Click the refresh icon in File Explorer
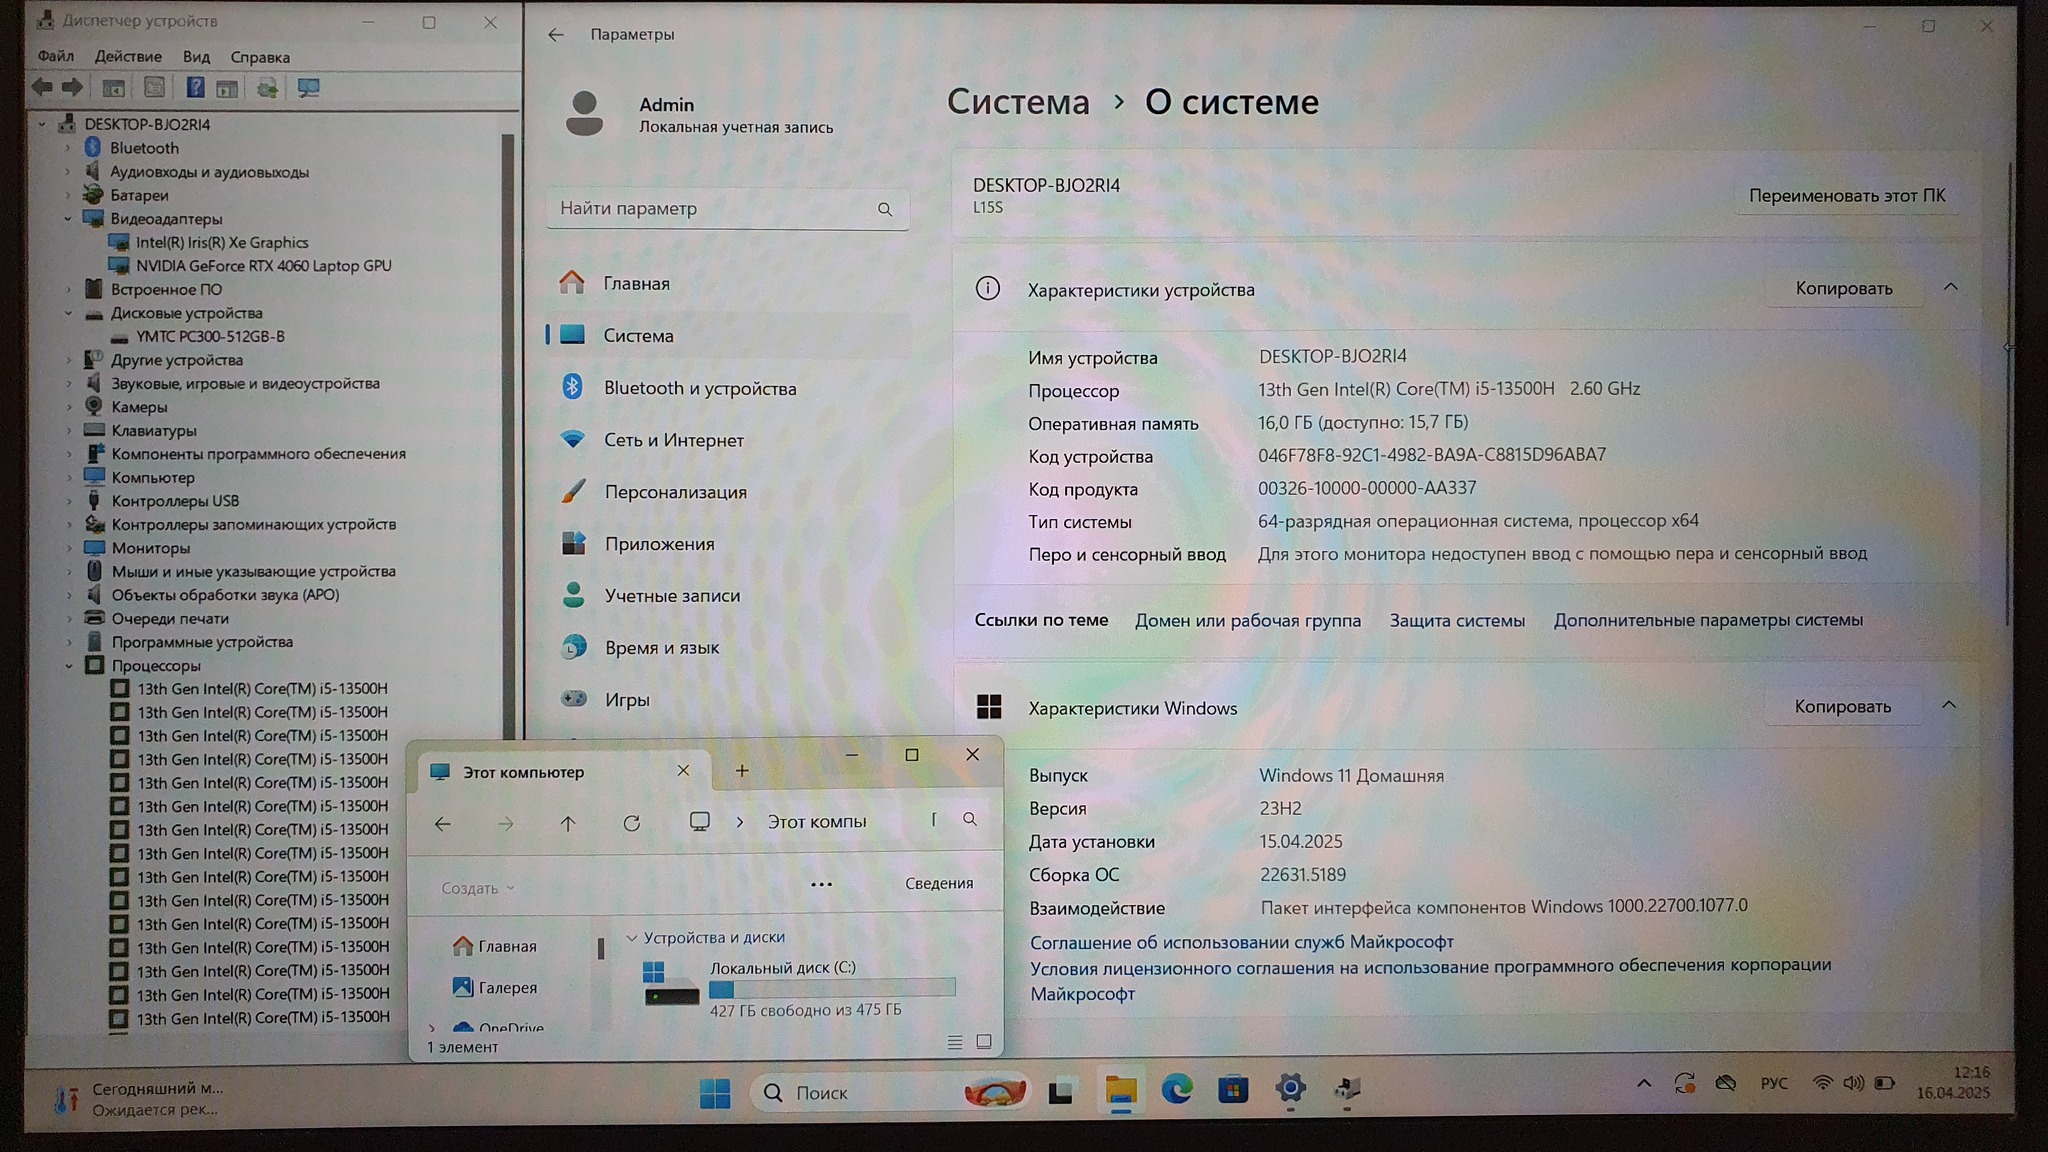The height and width of the screenshot is (1152, 2048). [631, 823]
